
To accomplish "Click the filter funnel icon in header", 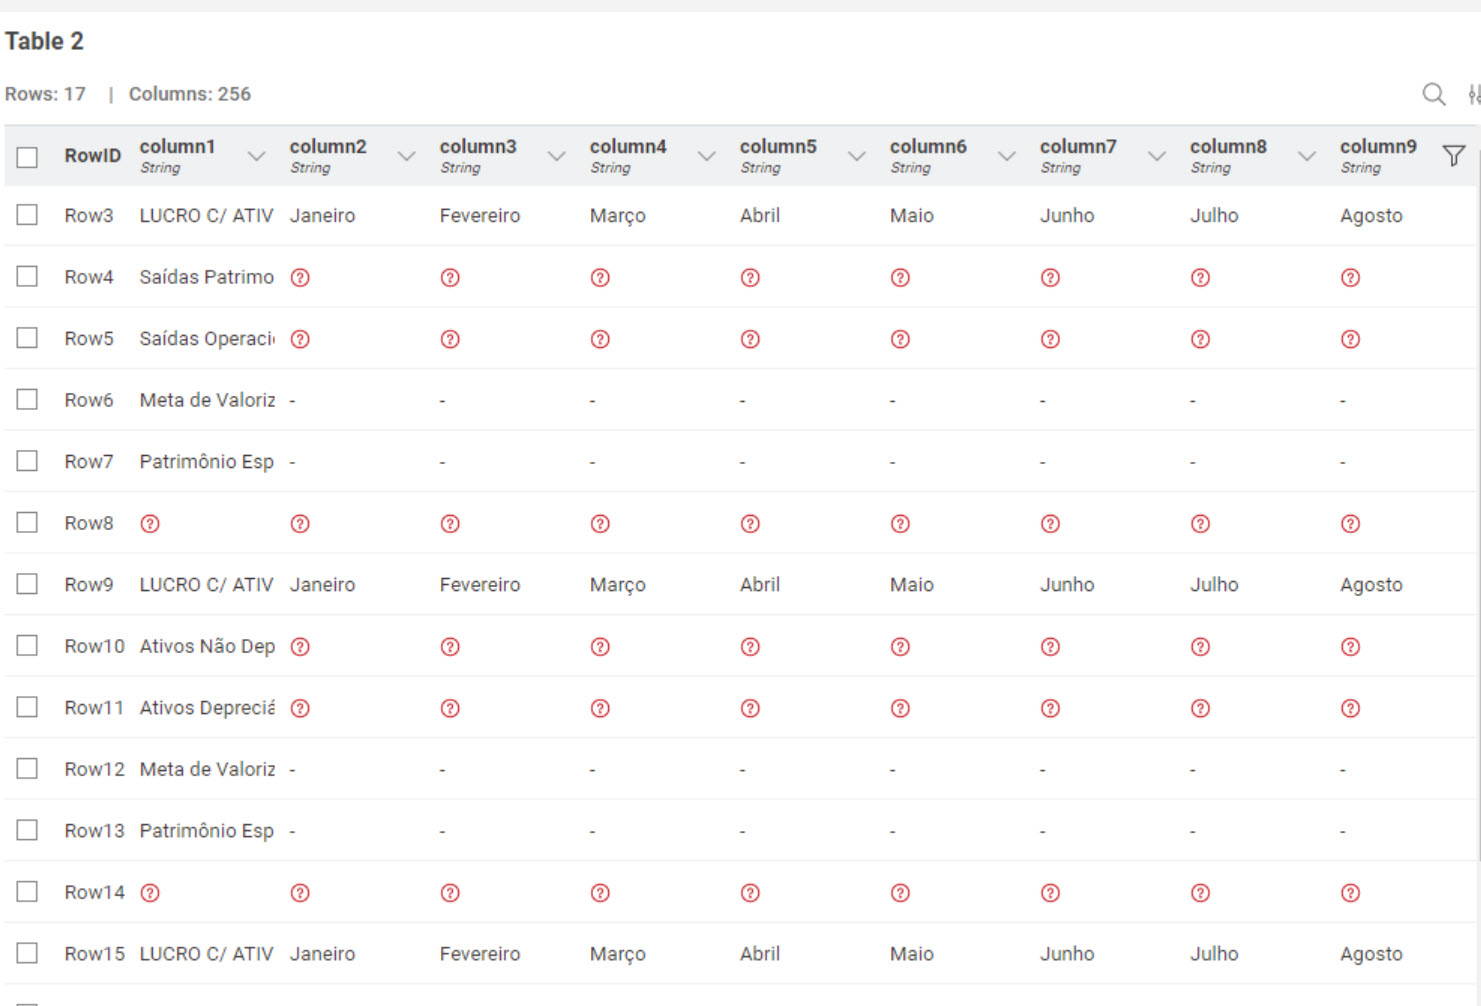I will tap(1454, 156).
